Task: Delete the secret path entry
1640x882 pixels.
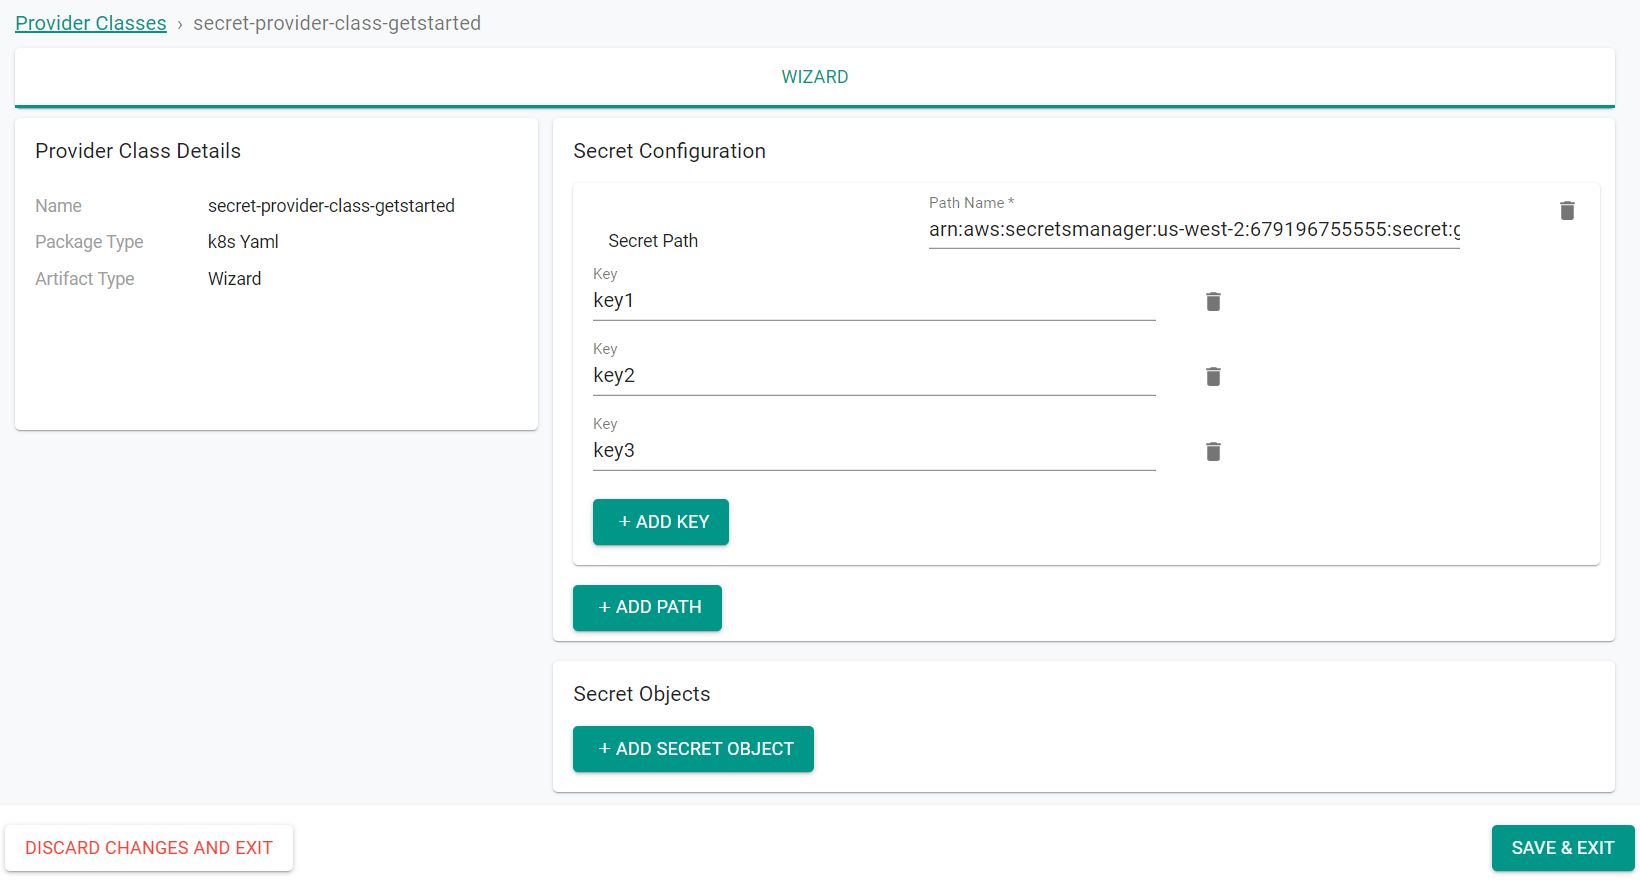Action: point(1567,211)
